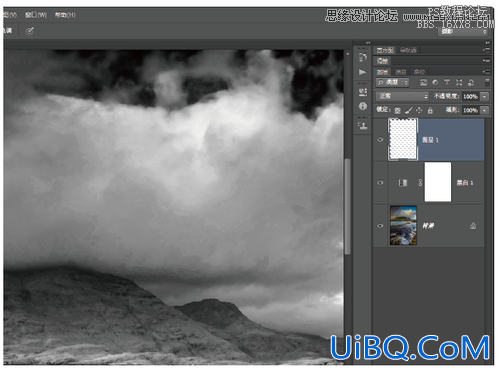Image resolution: width=500 pixels, height=372 pixels.
Task: Click the lock image pixels brush icon
Action: (409, 110)
